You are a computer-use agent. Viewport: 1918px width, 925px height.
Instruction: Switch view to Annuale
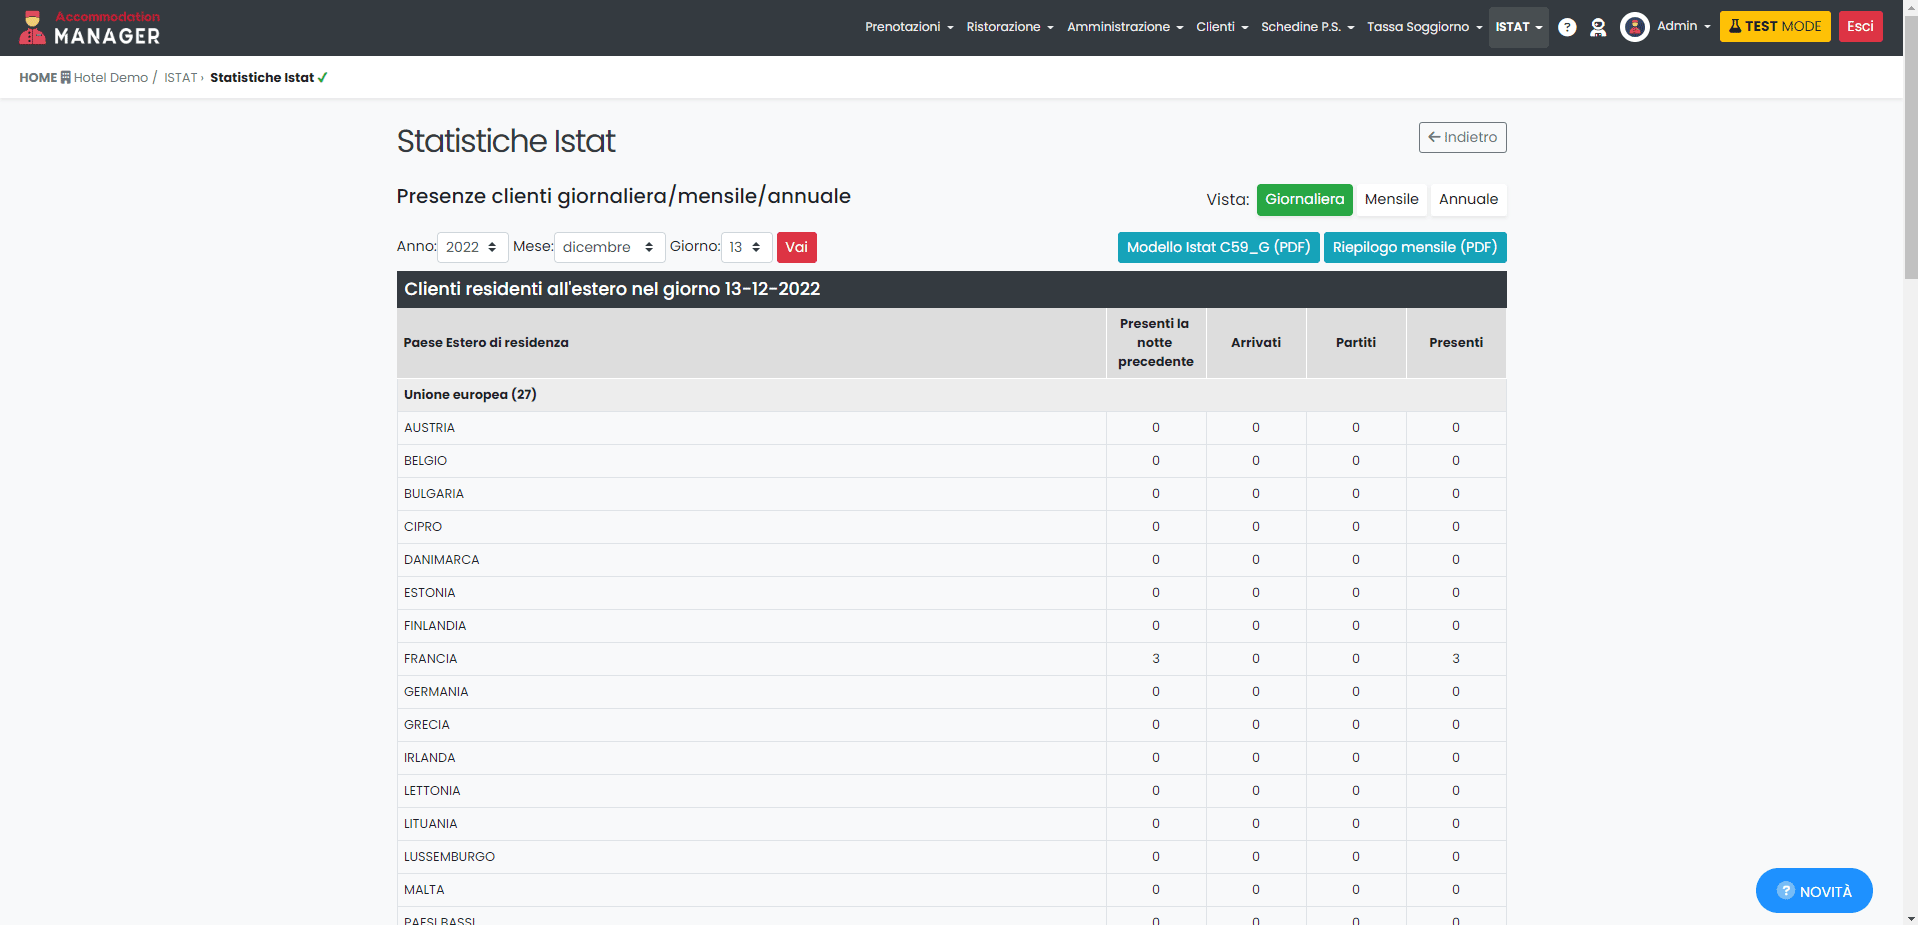[x=1468, y=200]
